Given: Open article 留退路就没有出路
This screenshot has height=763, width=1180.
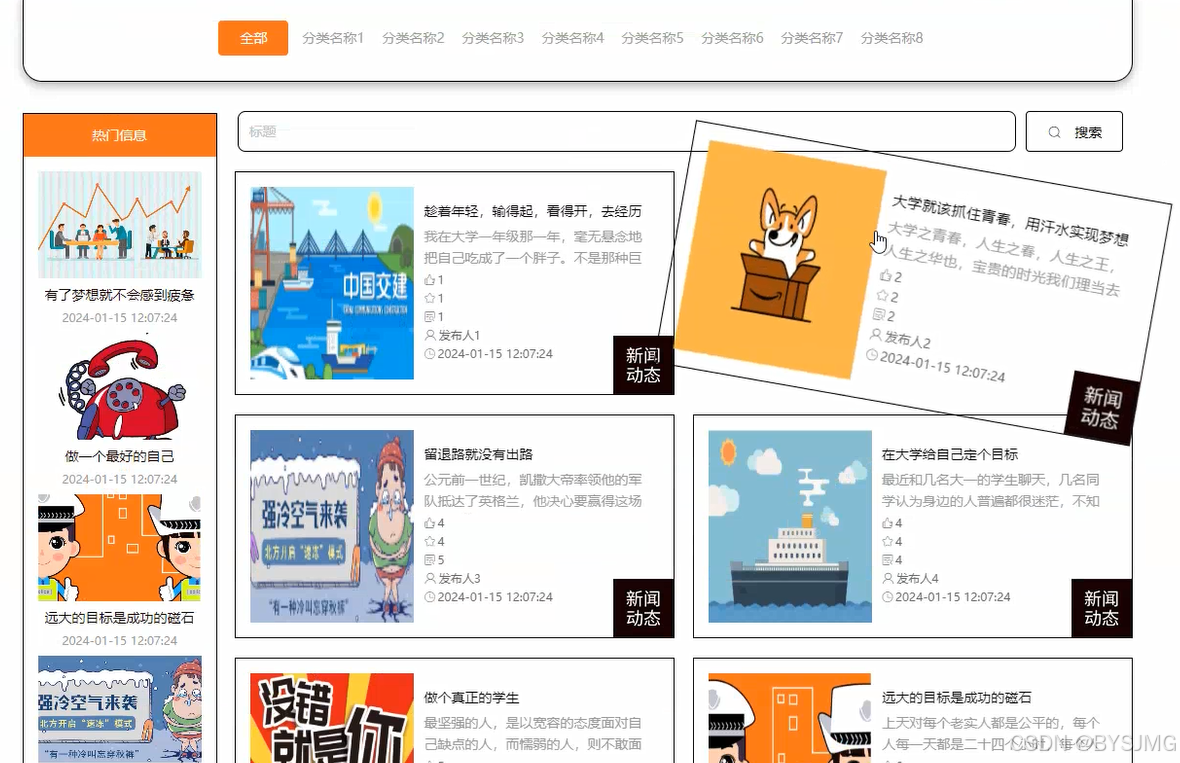Looking at the screenshot, I should (x=478, y=454).
